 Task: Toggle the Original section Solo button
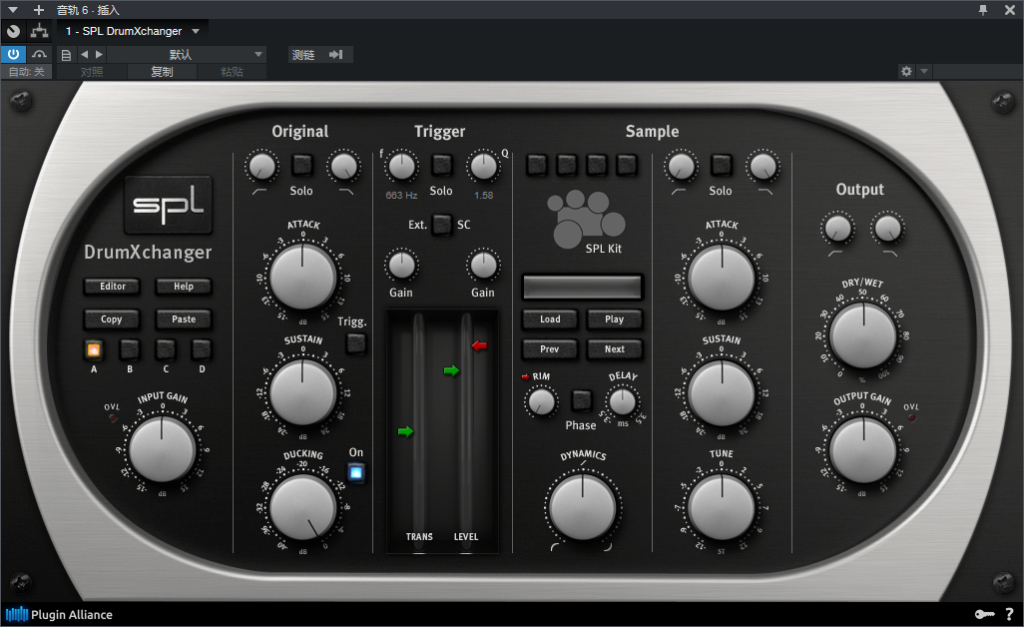pos(302,165)
